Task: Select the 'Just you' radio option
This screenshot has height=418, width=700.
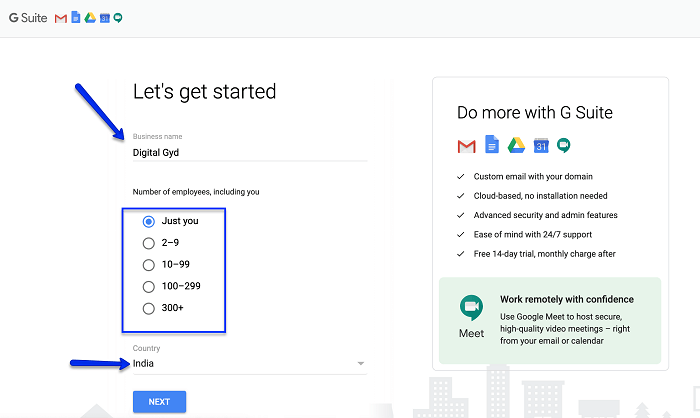Action: point(149,221)
